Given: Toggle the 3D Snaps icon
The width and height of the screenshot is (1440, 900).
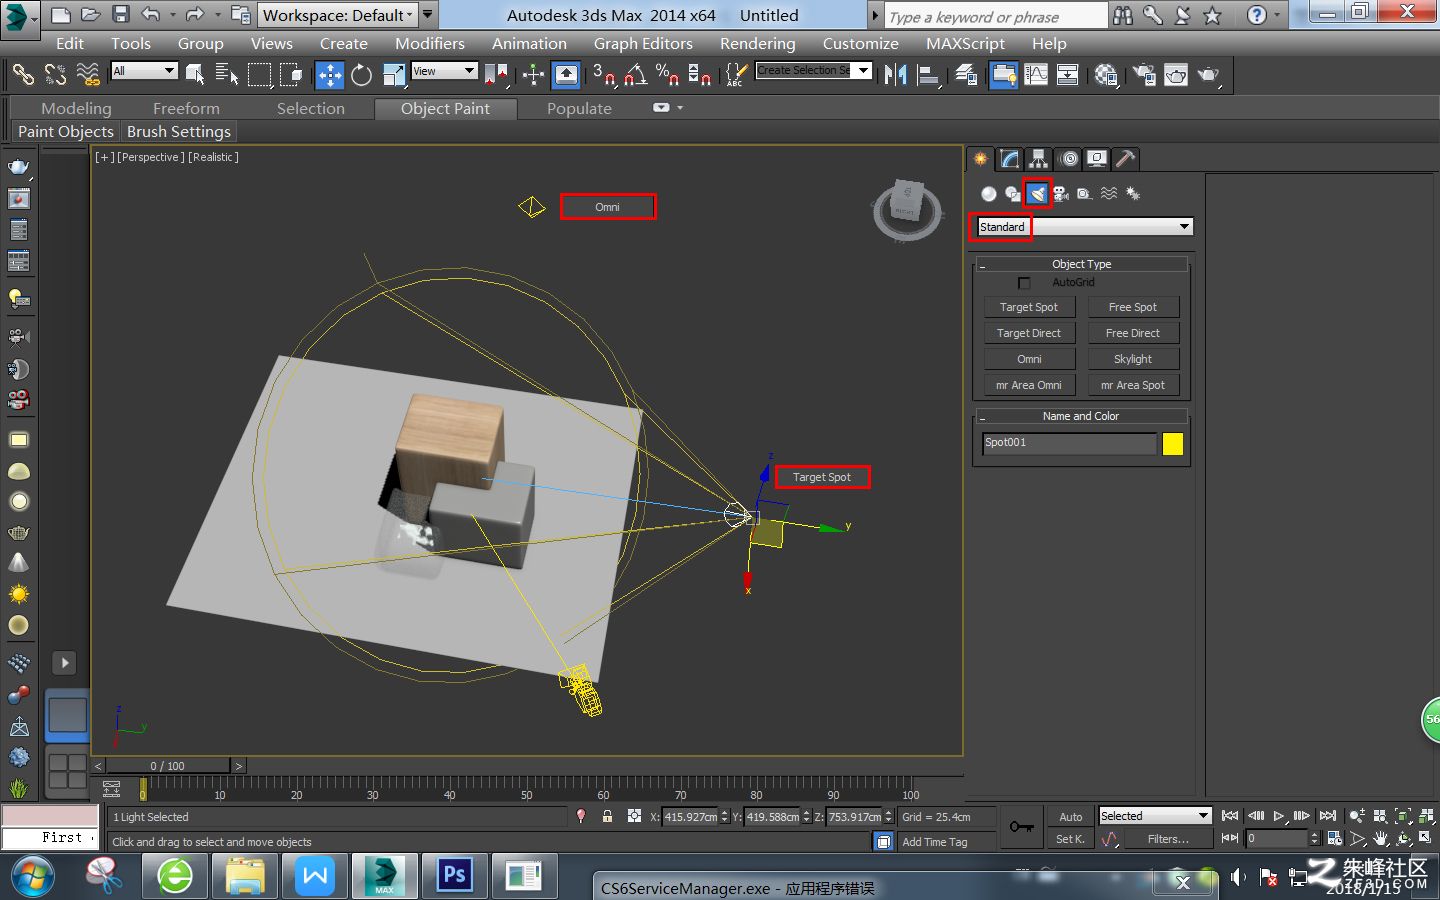Looking at the screenshot, I should point(604,75).
